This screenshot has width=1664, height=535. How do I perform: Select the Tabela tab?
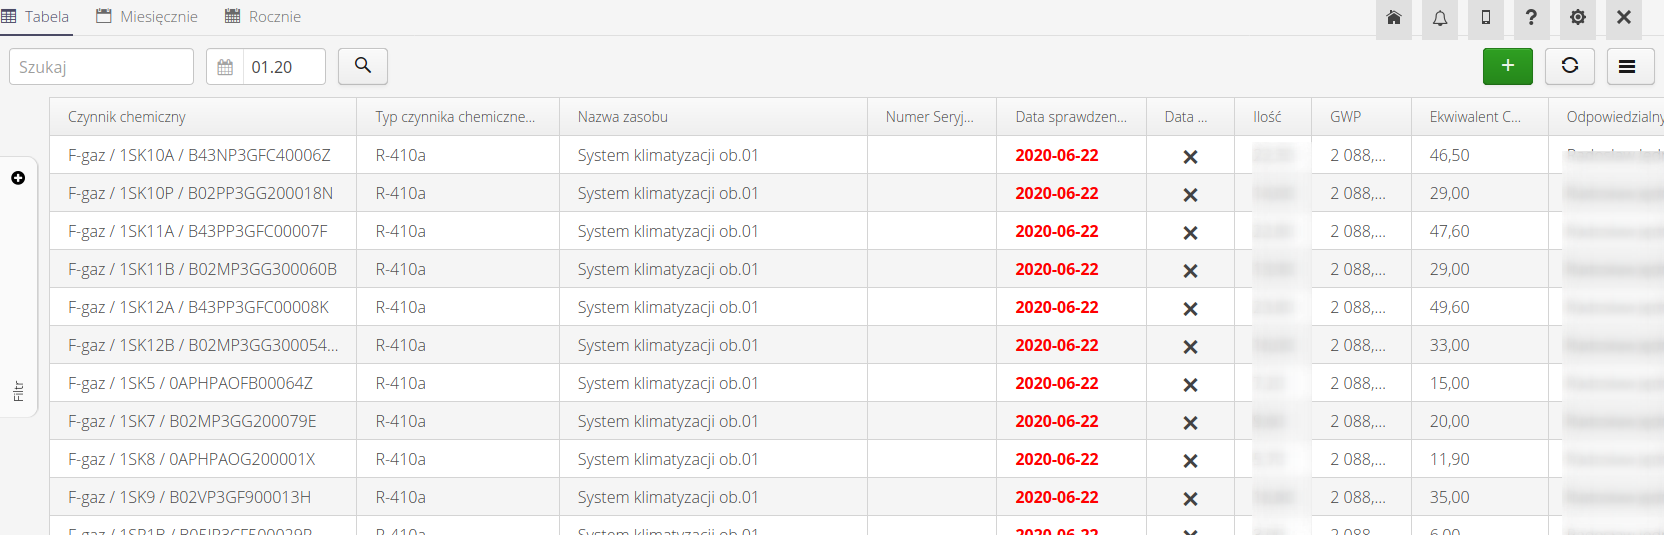36,17
